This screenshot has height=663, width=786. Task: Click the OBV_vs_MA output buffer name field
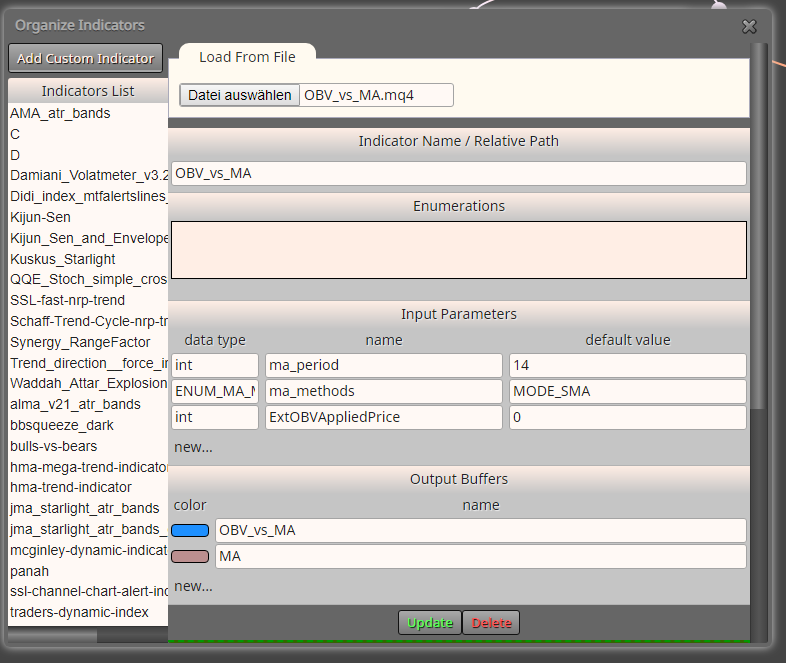481,530
